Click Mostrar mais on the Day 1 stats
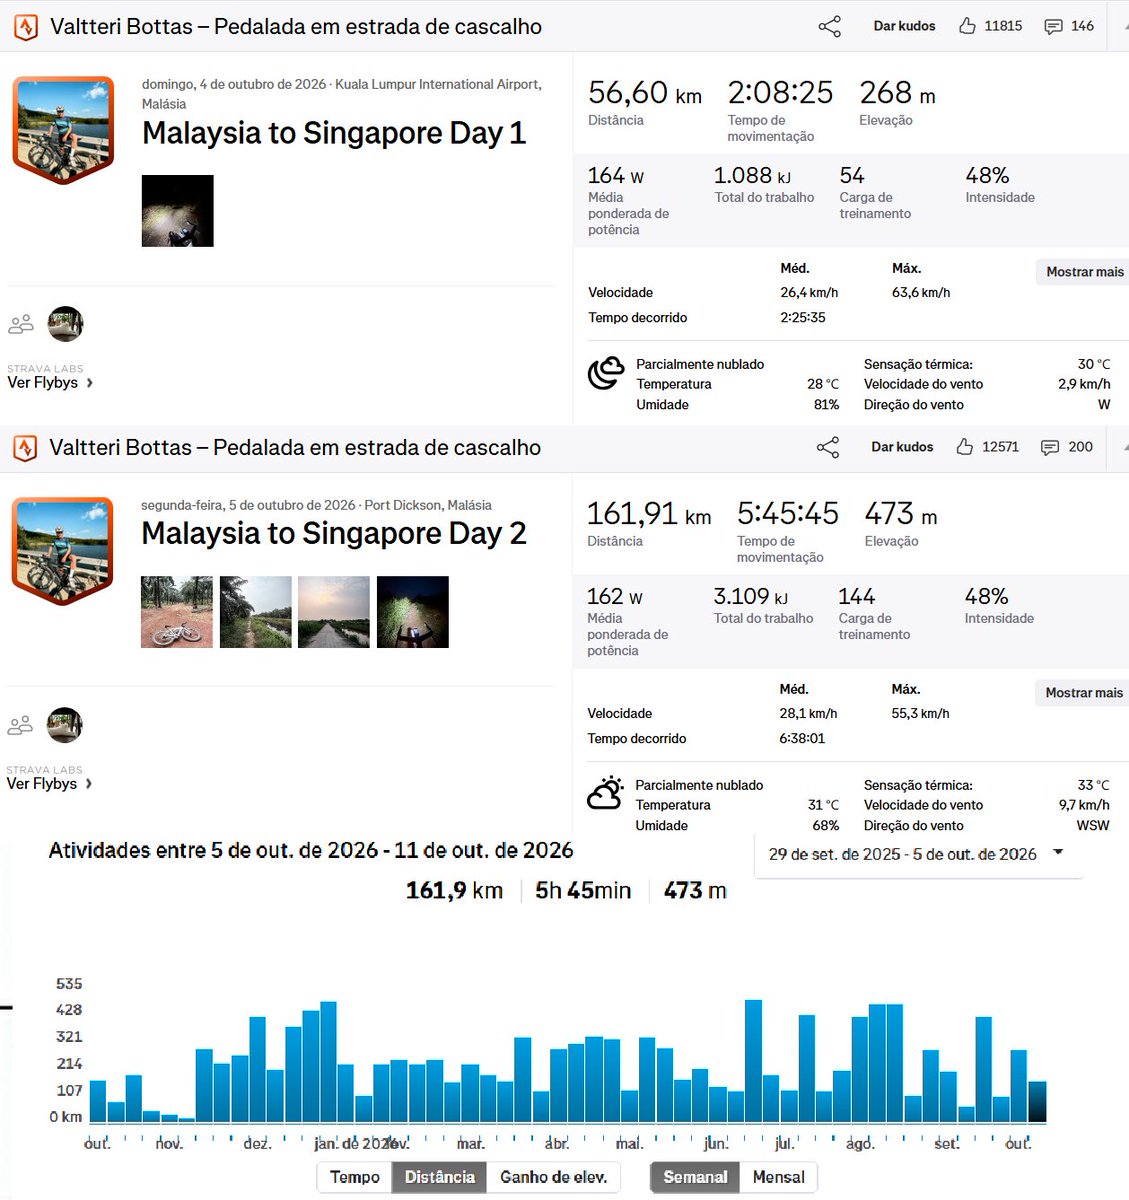The image size is (1129, 1200). click(1085, 272)
